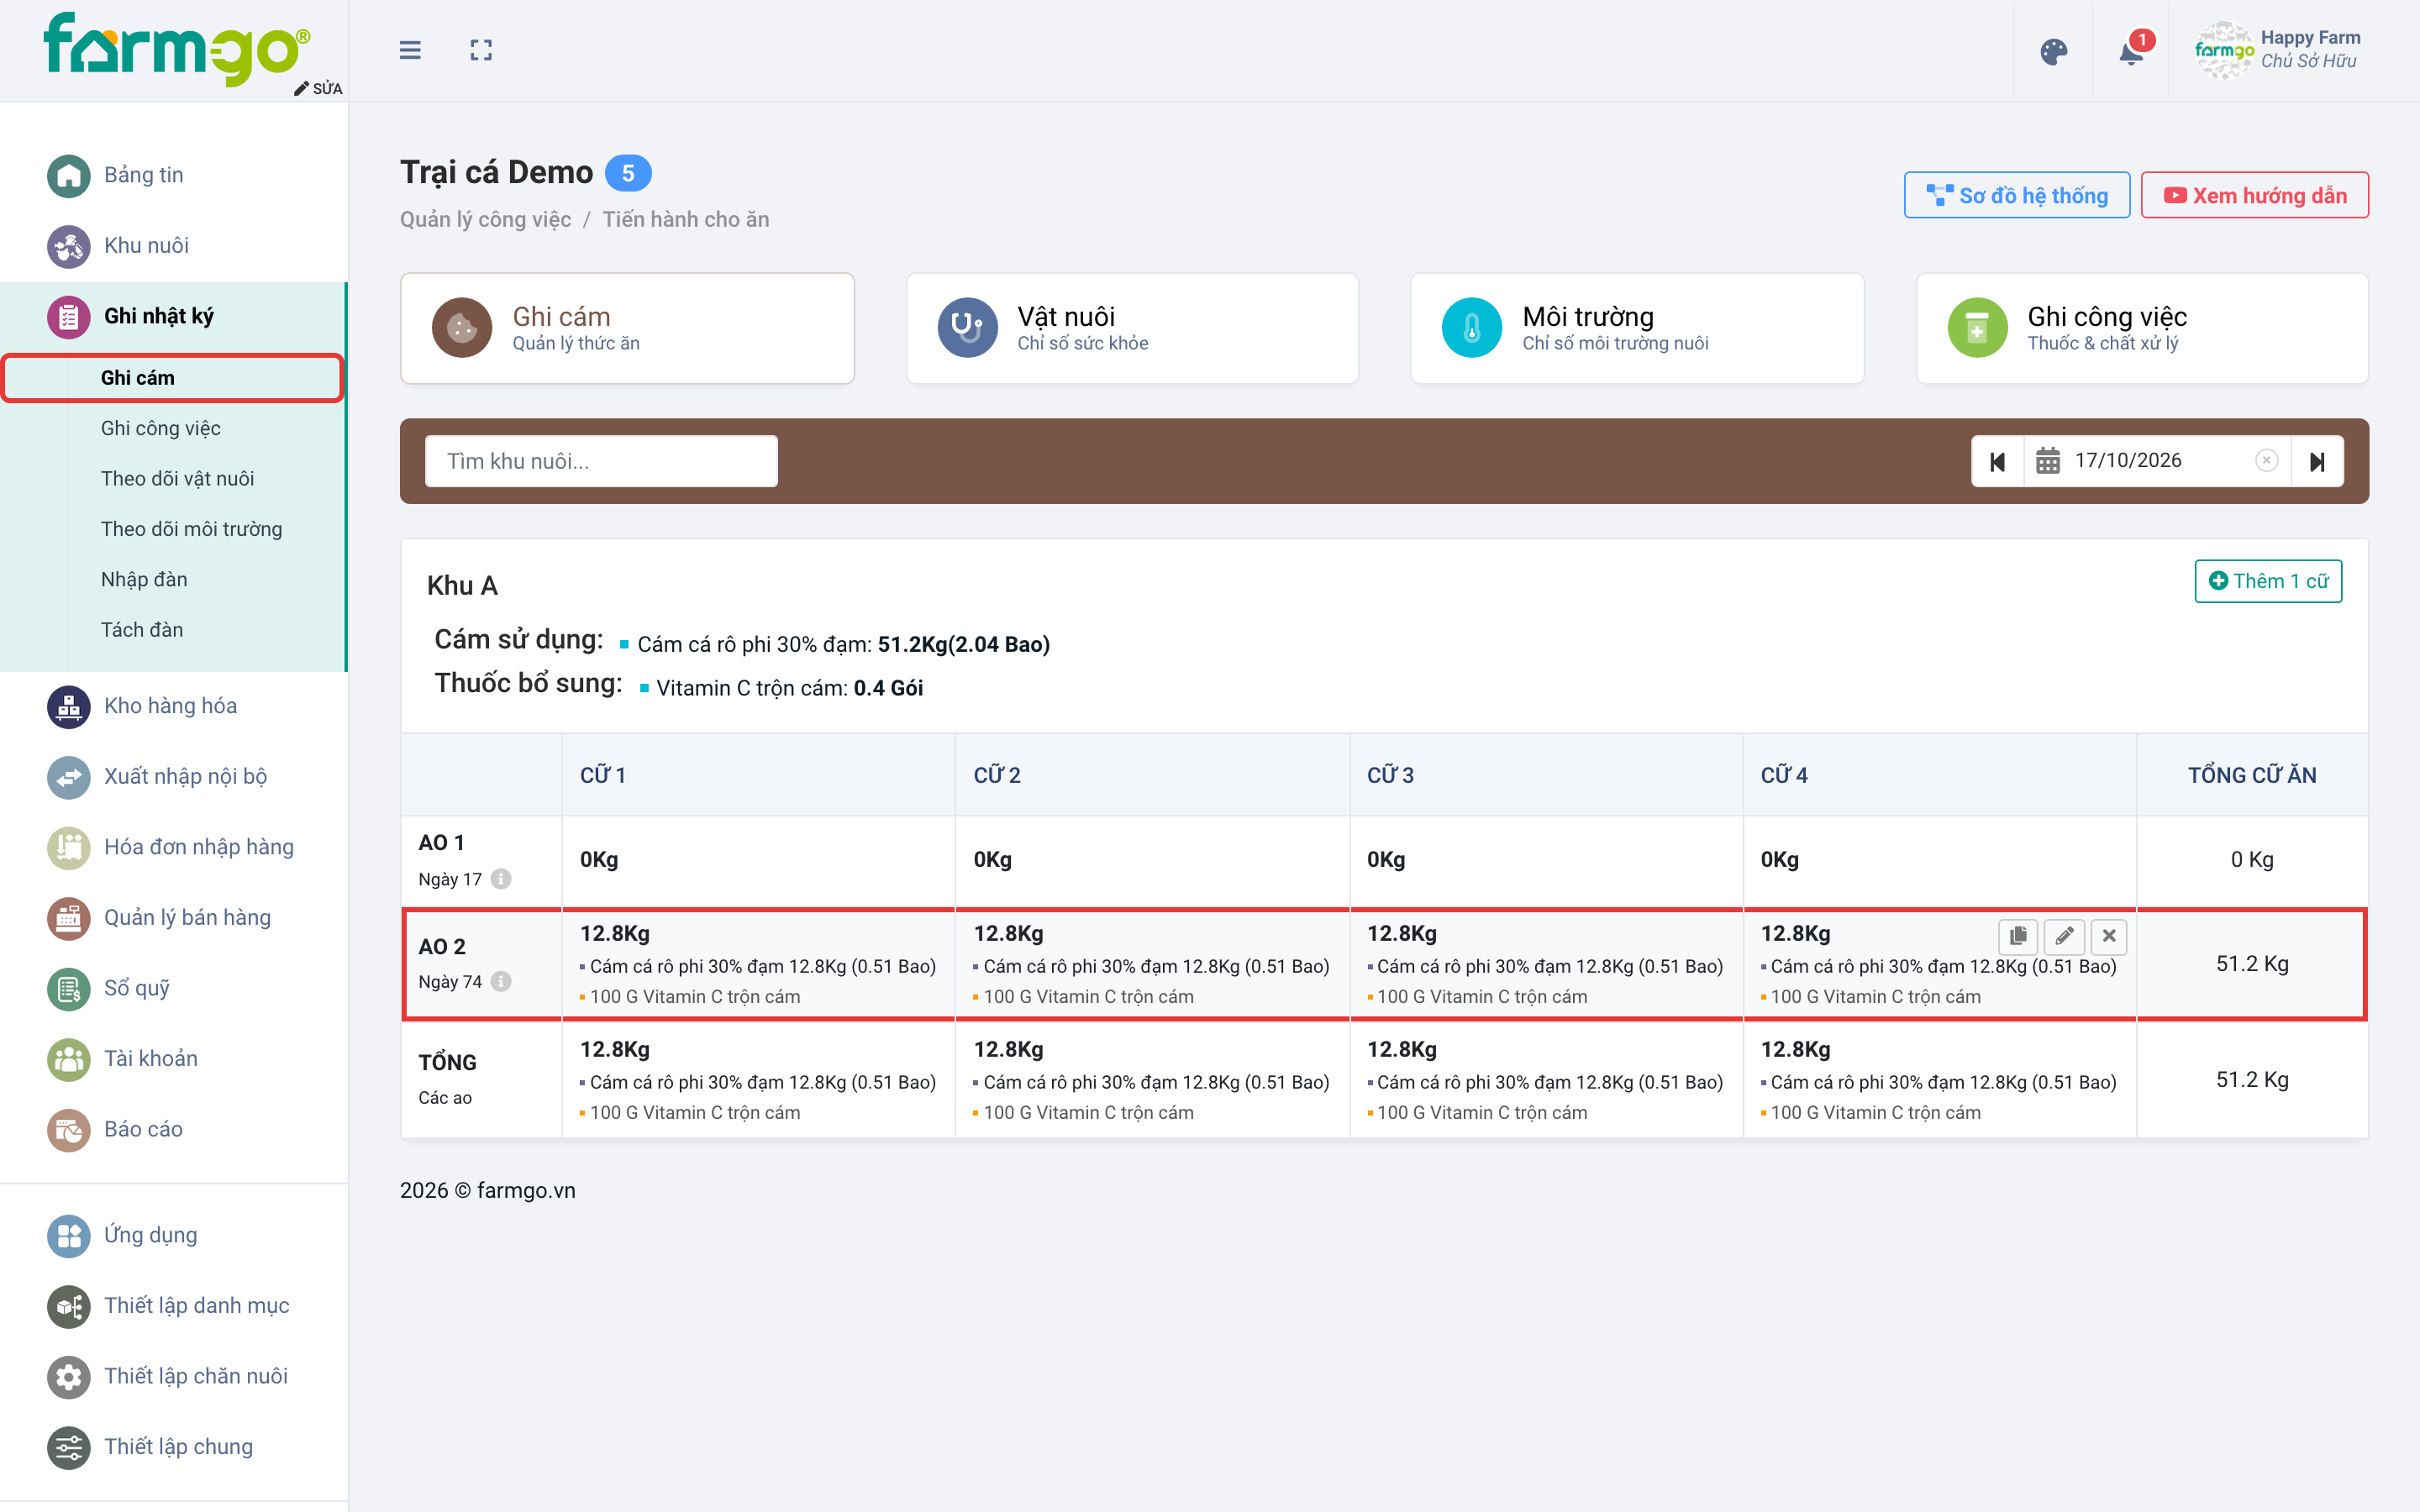Delete the AO 2 Cữ 4 feeding entry
The height and width of the screenshot is (1512, 2420).
(x=2109, y=936)
